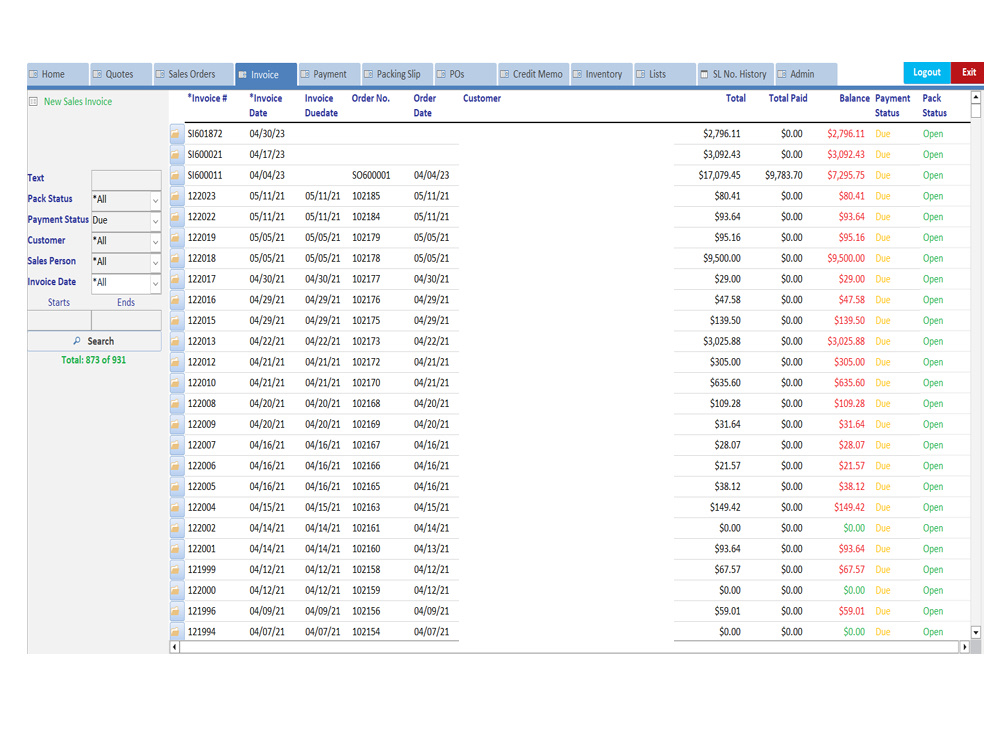Screen dimensions: 1000x750
Task: Open folder icon for invoice 122019
Action: (175, 237)
